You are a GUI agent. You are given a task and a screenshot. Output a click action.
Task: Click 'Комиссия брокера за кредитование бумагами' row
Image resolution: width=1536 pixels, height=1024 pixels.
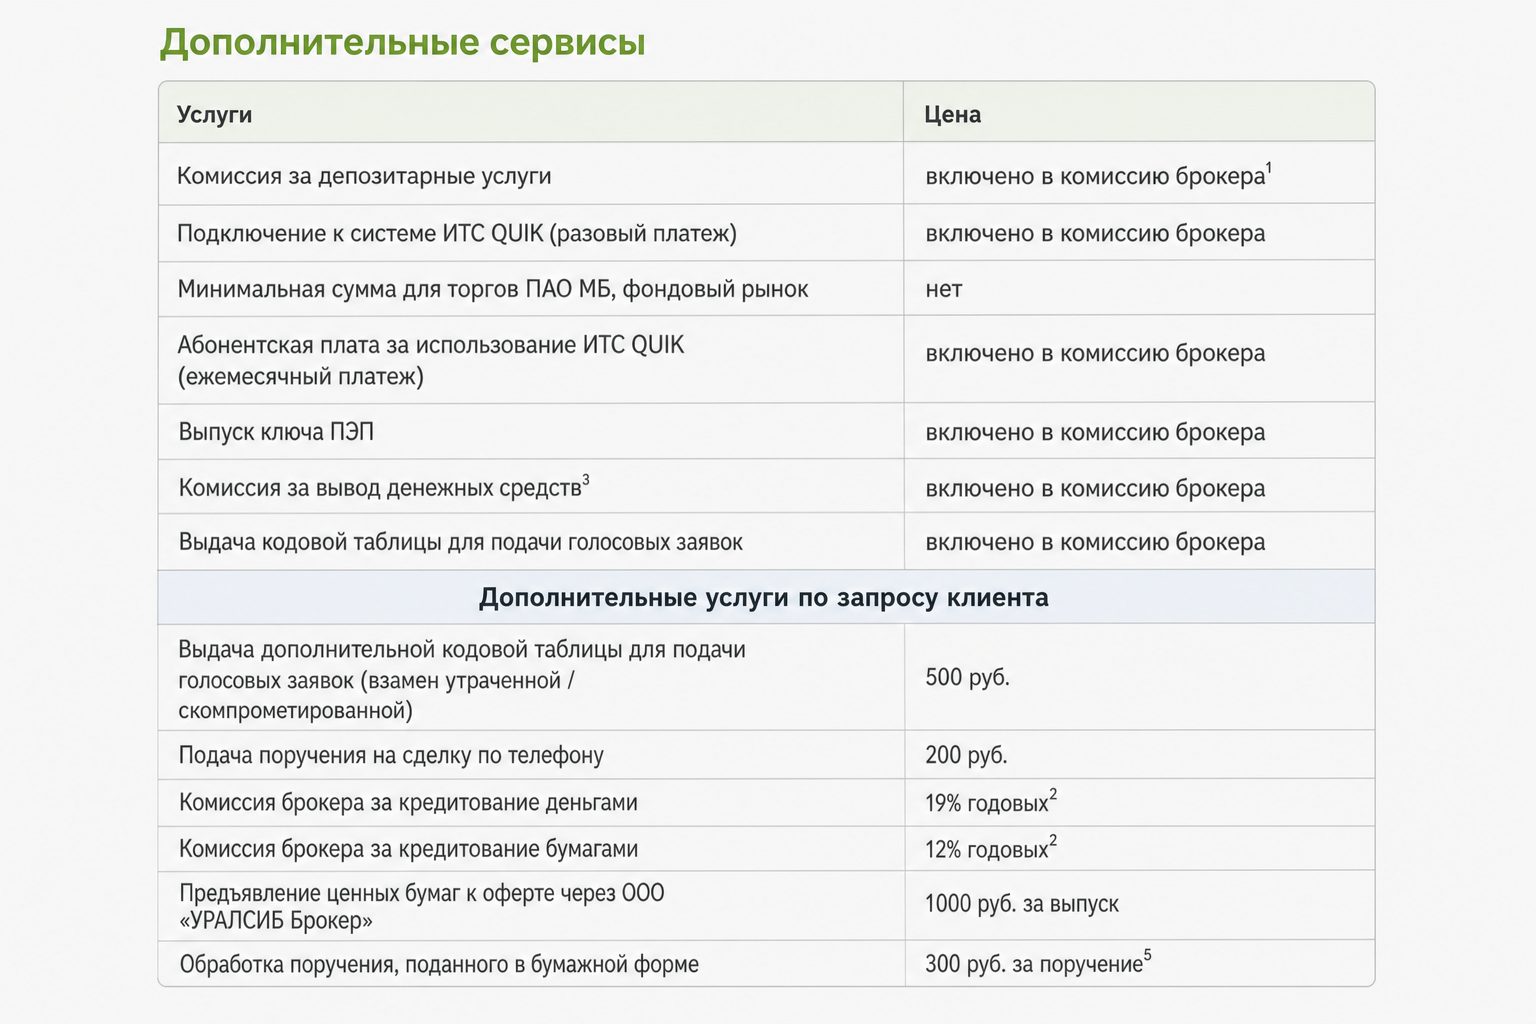tap(766, 849)
